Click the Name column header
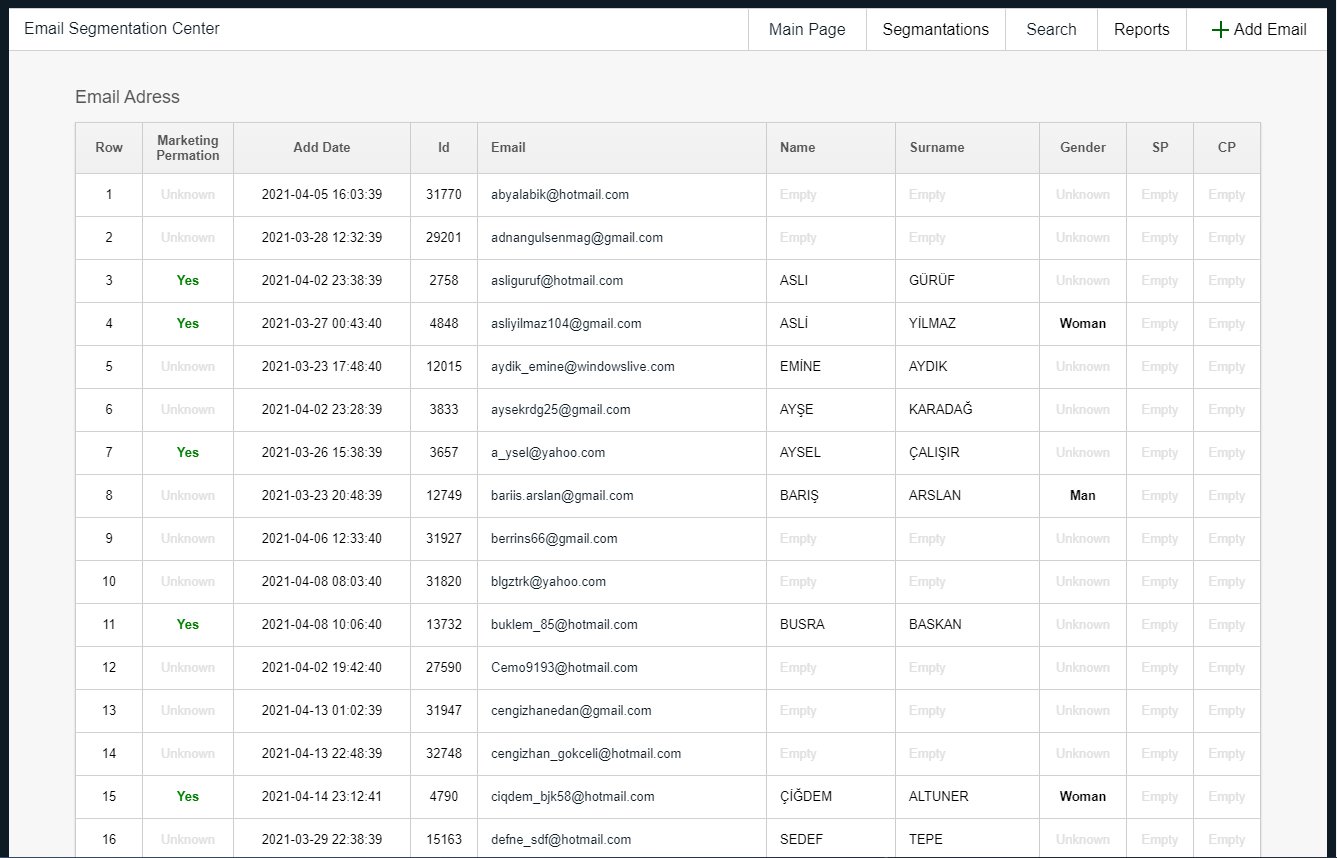Screen dimensions: 1337x858 (x=831, y=148)
